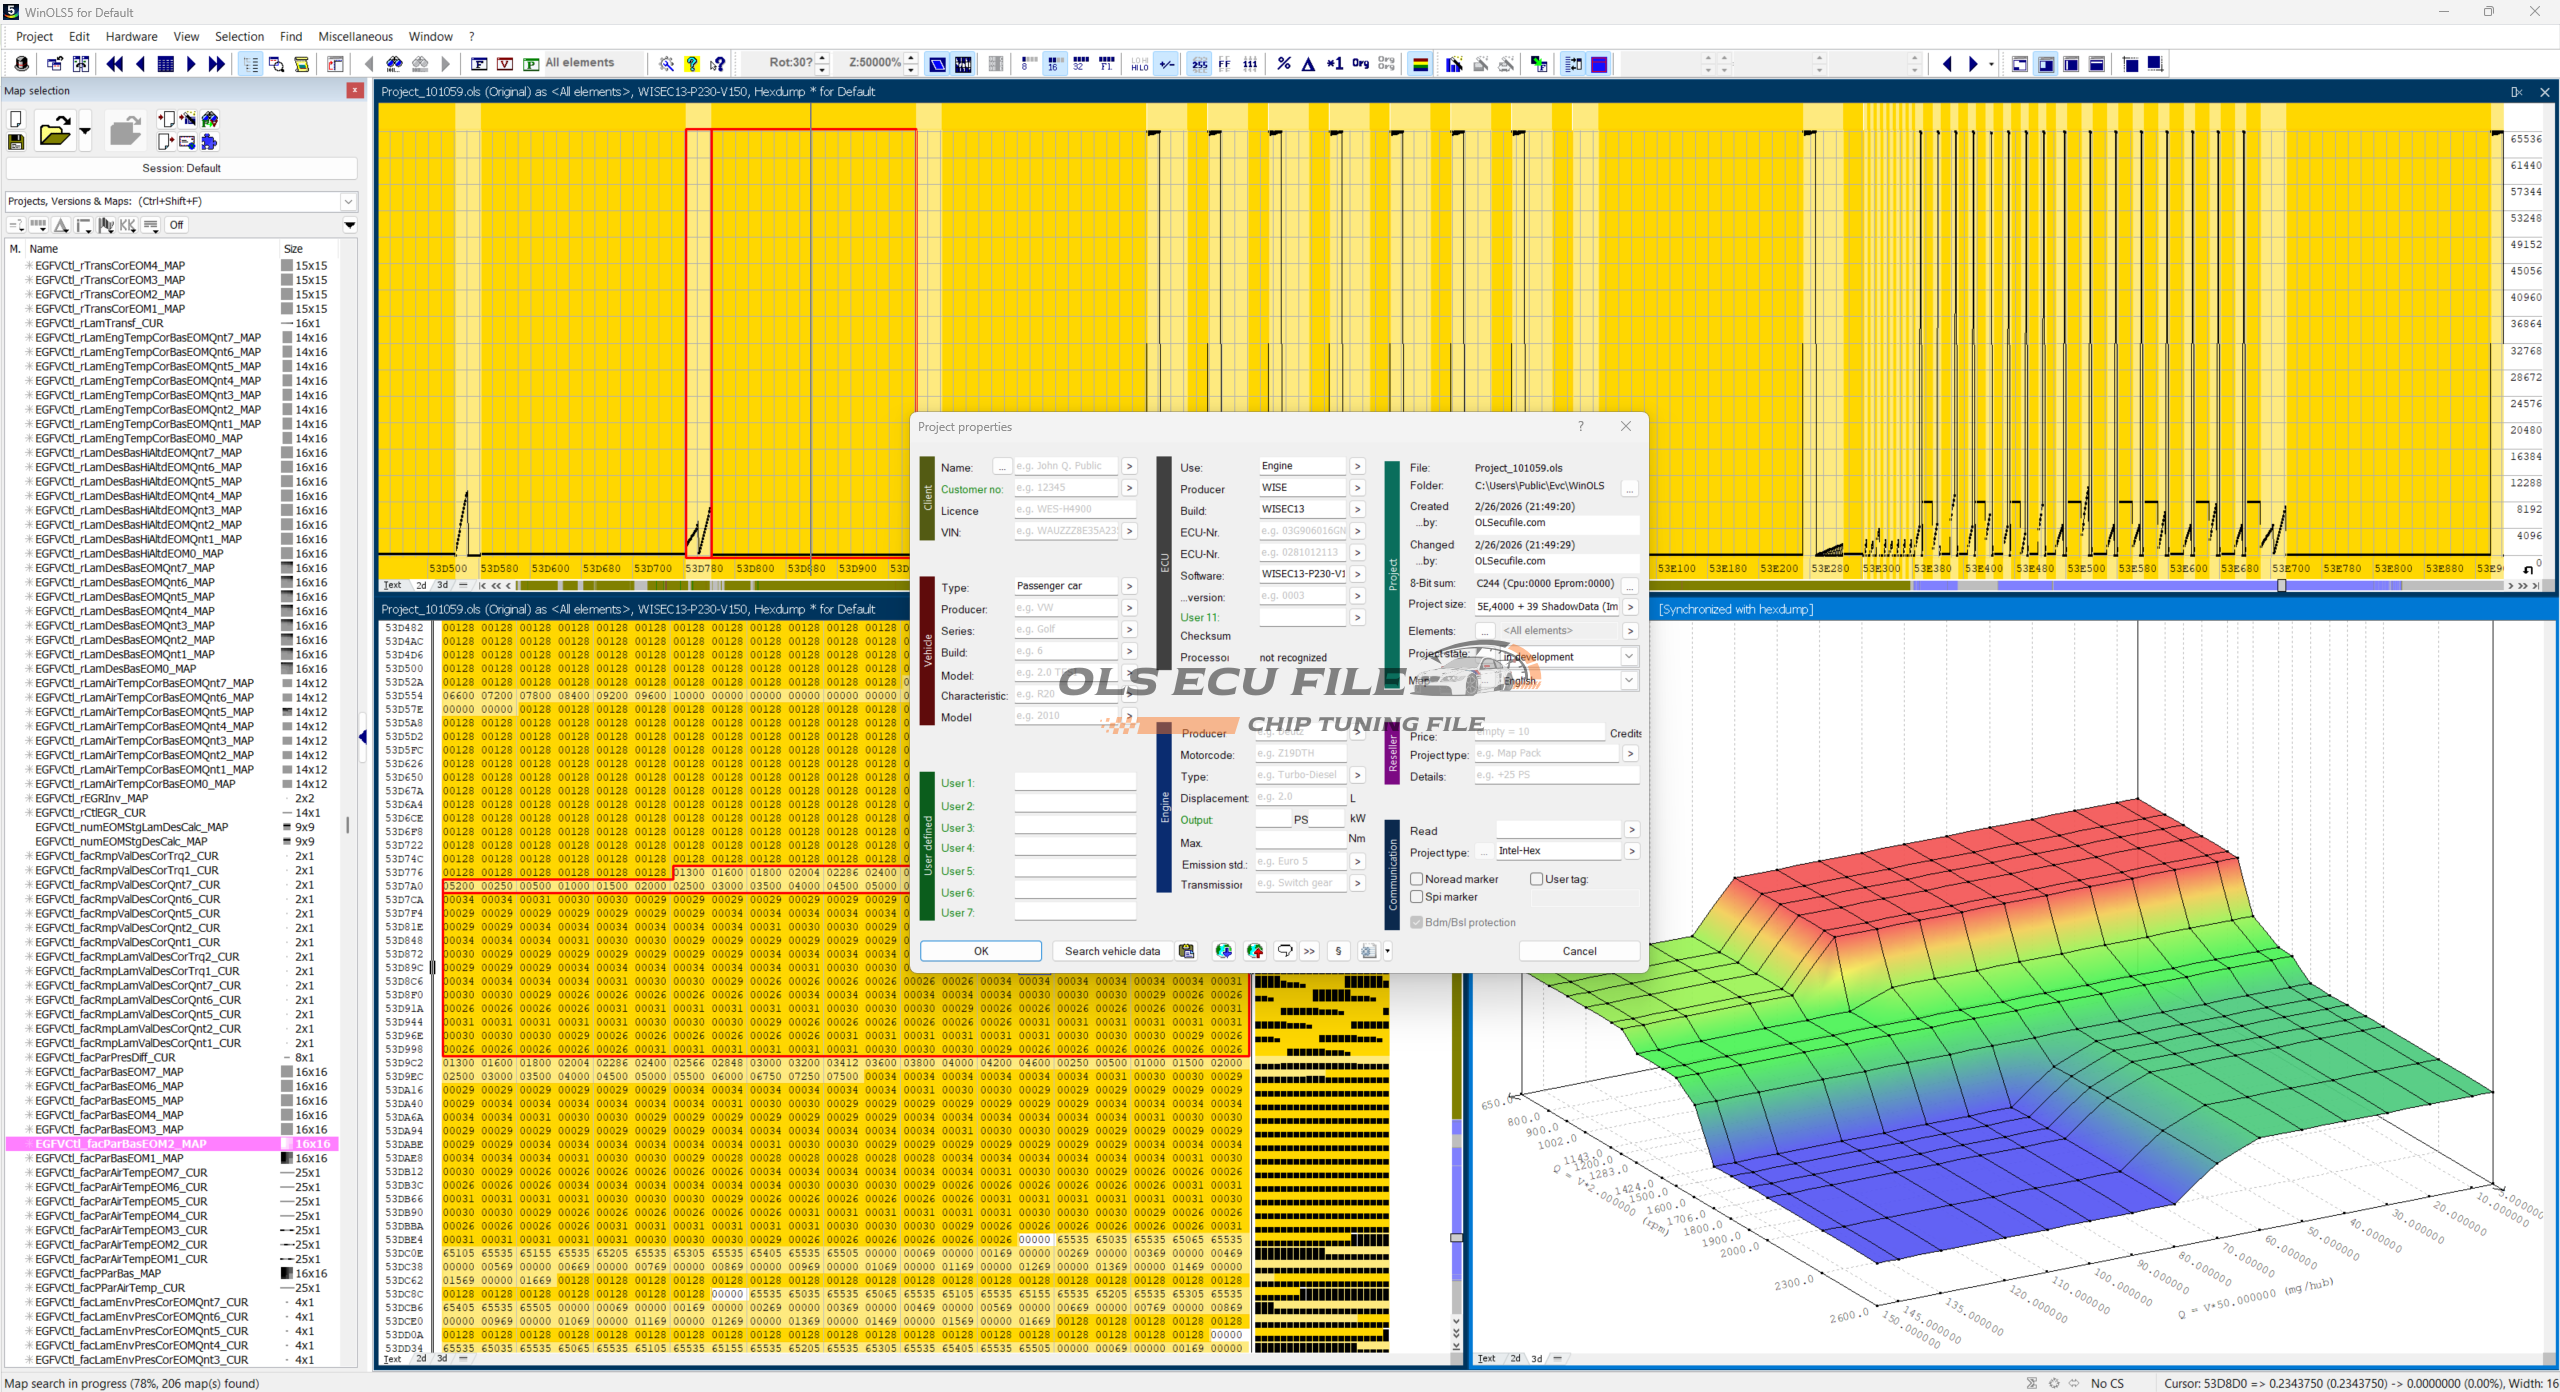Click the Search vehicle data button
Screen dimensions: 2560x1392
[1111, 951]
